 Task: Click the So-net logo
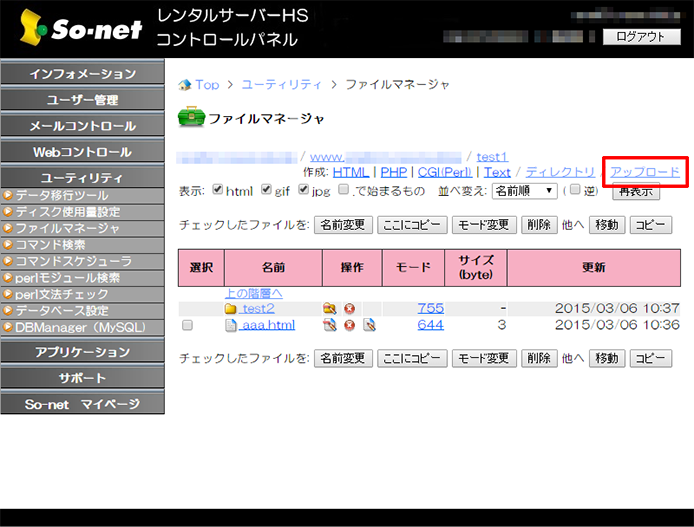tap(76, 30)
